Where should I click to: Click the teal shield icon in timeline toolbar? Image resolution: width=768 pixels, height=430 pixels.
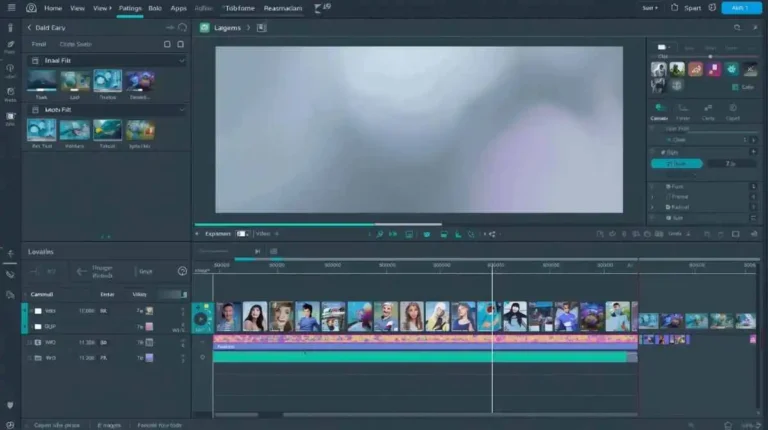(x=427, y=234)
